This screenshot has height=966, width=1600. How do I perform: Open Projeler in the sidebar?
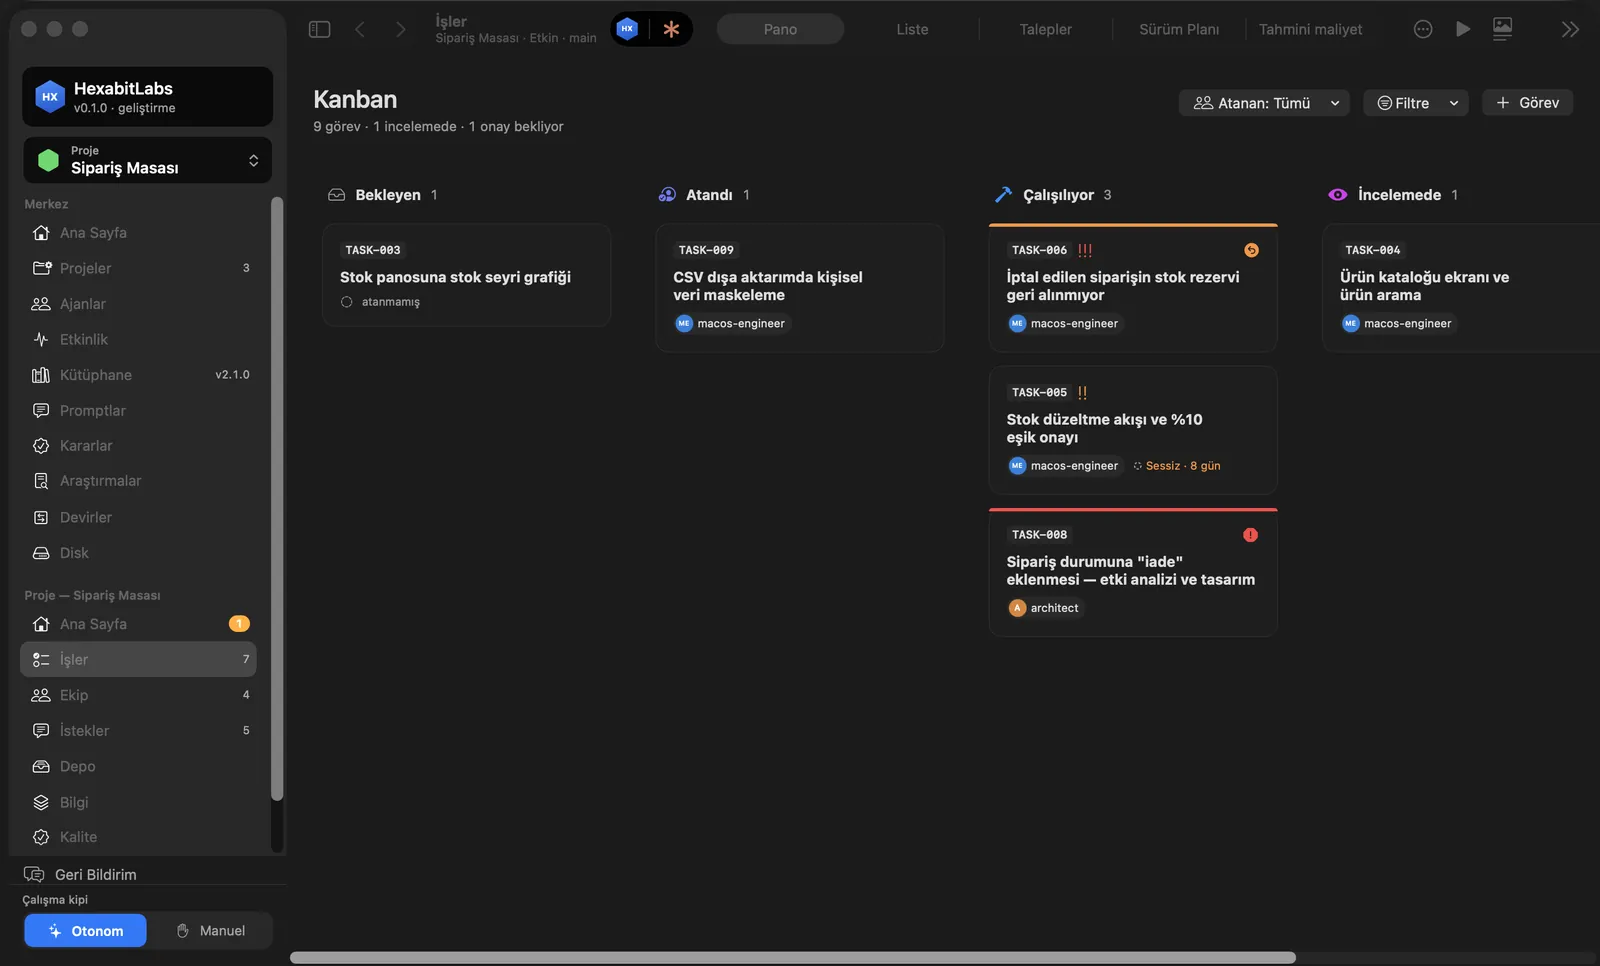(x=138, y=268)
